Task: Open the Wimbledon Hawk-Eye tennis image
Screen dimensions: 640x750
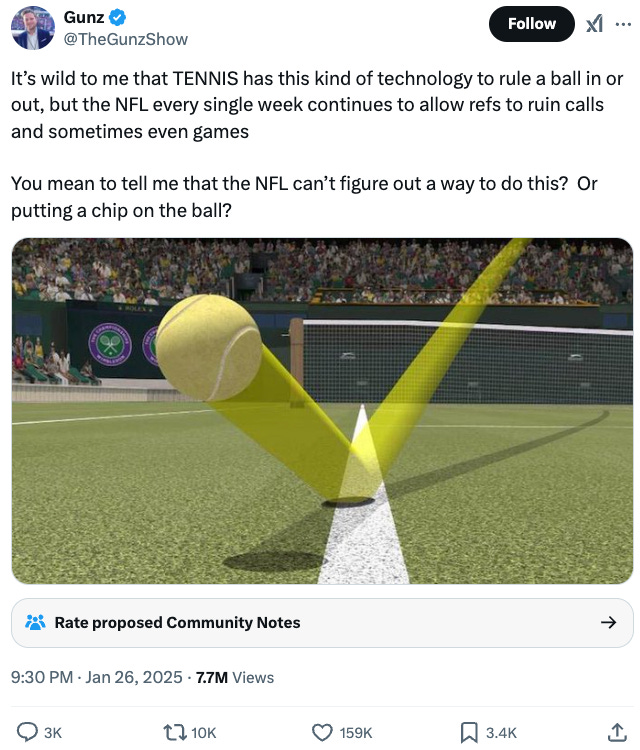Action: coord(322,411)
